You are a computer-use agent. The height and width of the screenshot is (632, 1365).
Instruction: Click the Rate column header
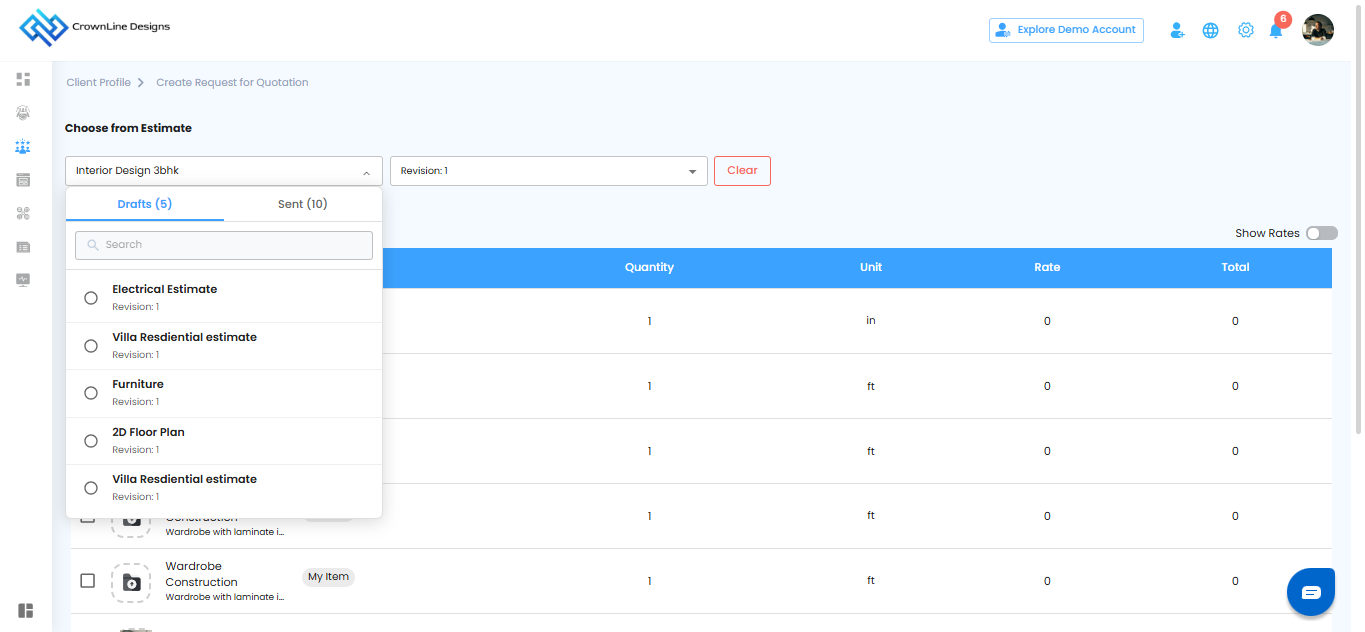pyautogui.click(x=1047, y=267)
